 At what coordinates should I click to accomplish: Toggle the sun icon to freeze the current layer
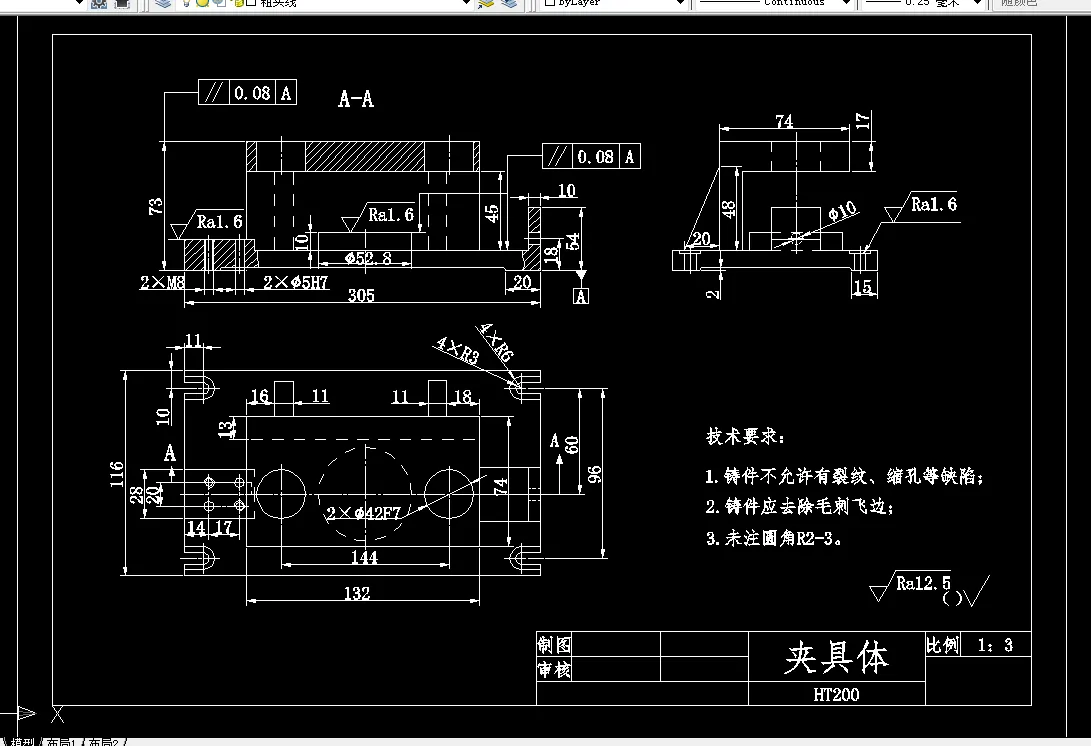point(202,5)
